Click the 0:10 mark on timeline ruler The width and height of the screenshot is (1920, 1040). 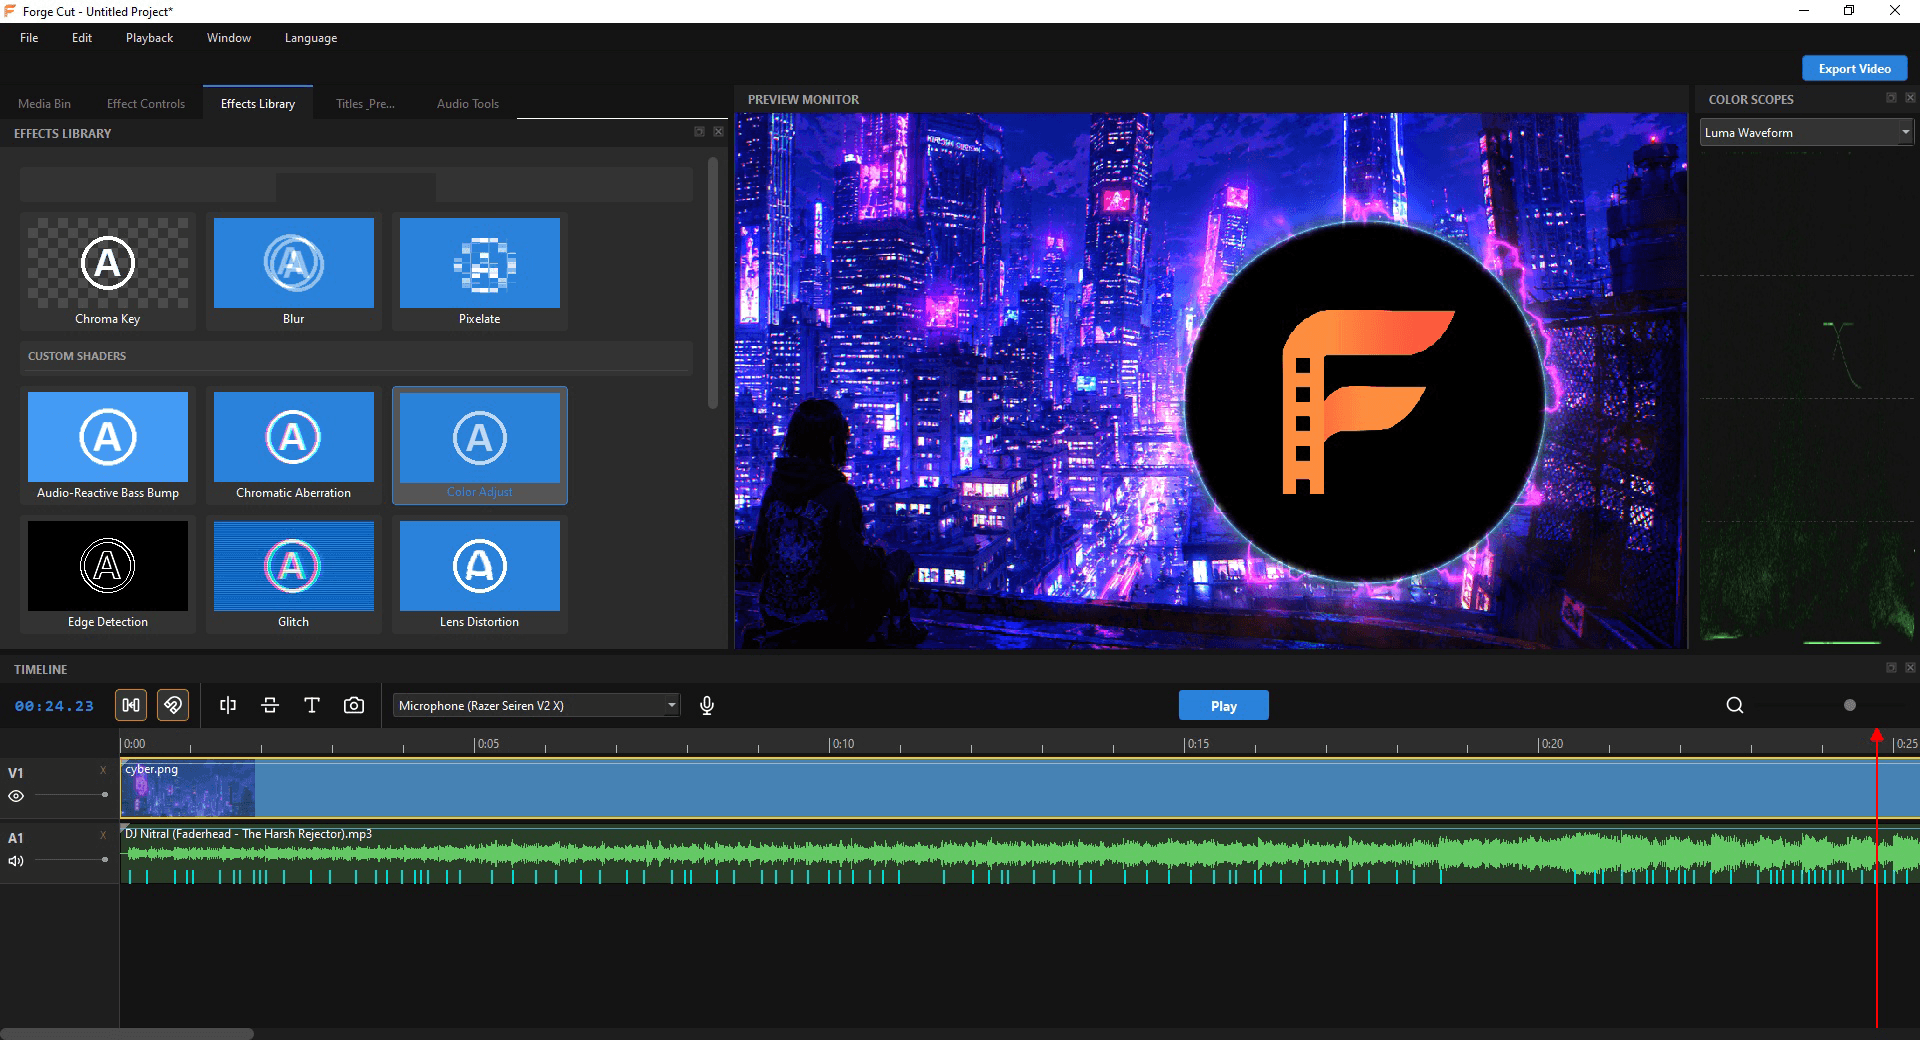click(843, 744)
